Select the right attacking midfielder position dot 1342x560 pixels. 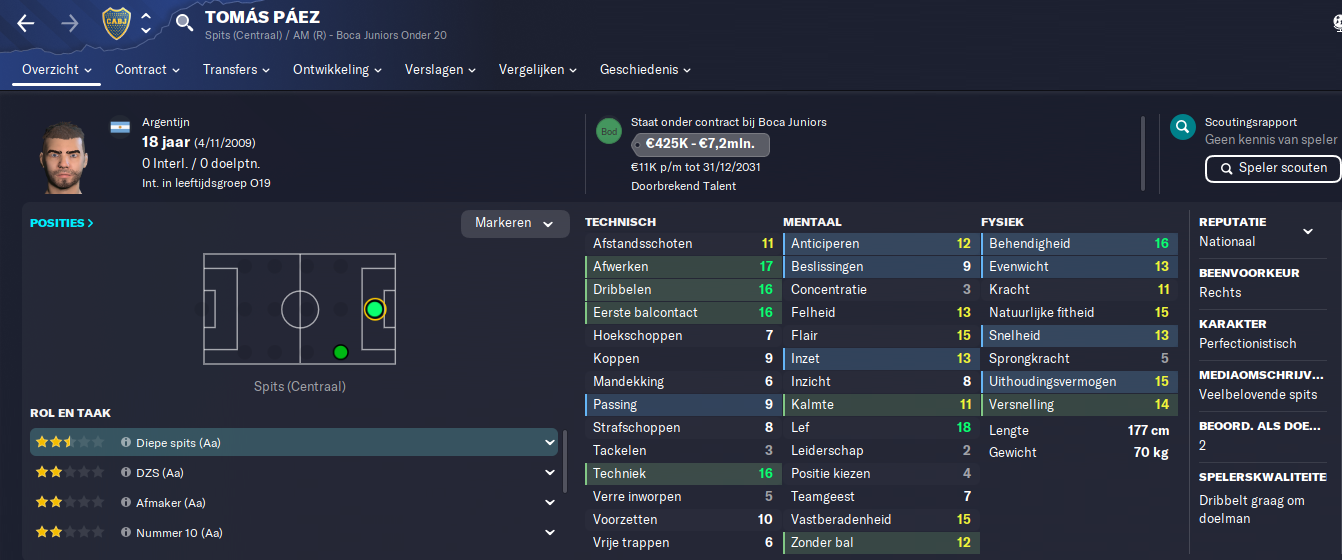(340, 352)
